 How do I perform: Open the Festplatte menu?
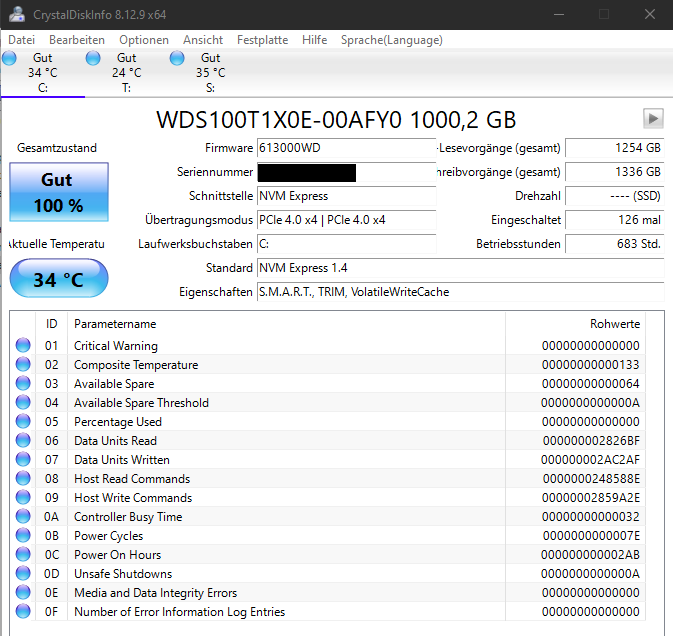pyautogui.click(x=263, y=40)
